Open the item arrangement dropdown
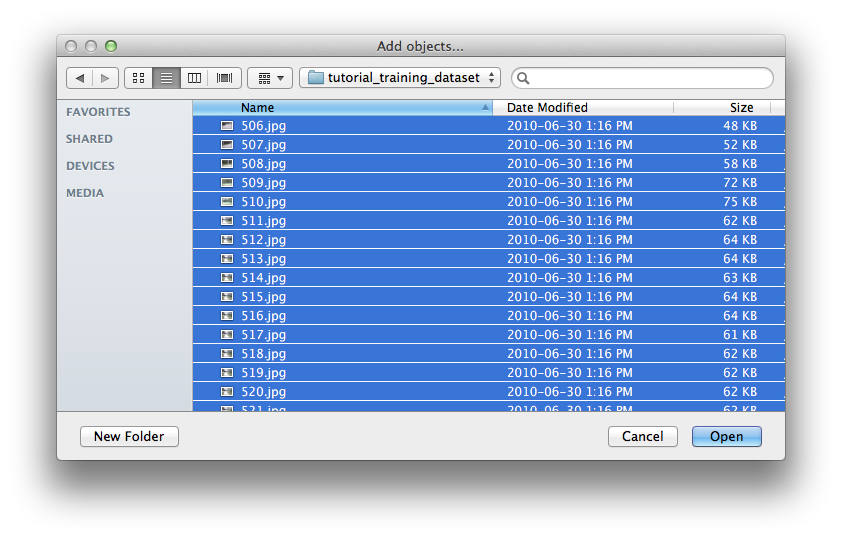The image size is (842, 539). pos(270,78)
